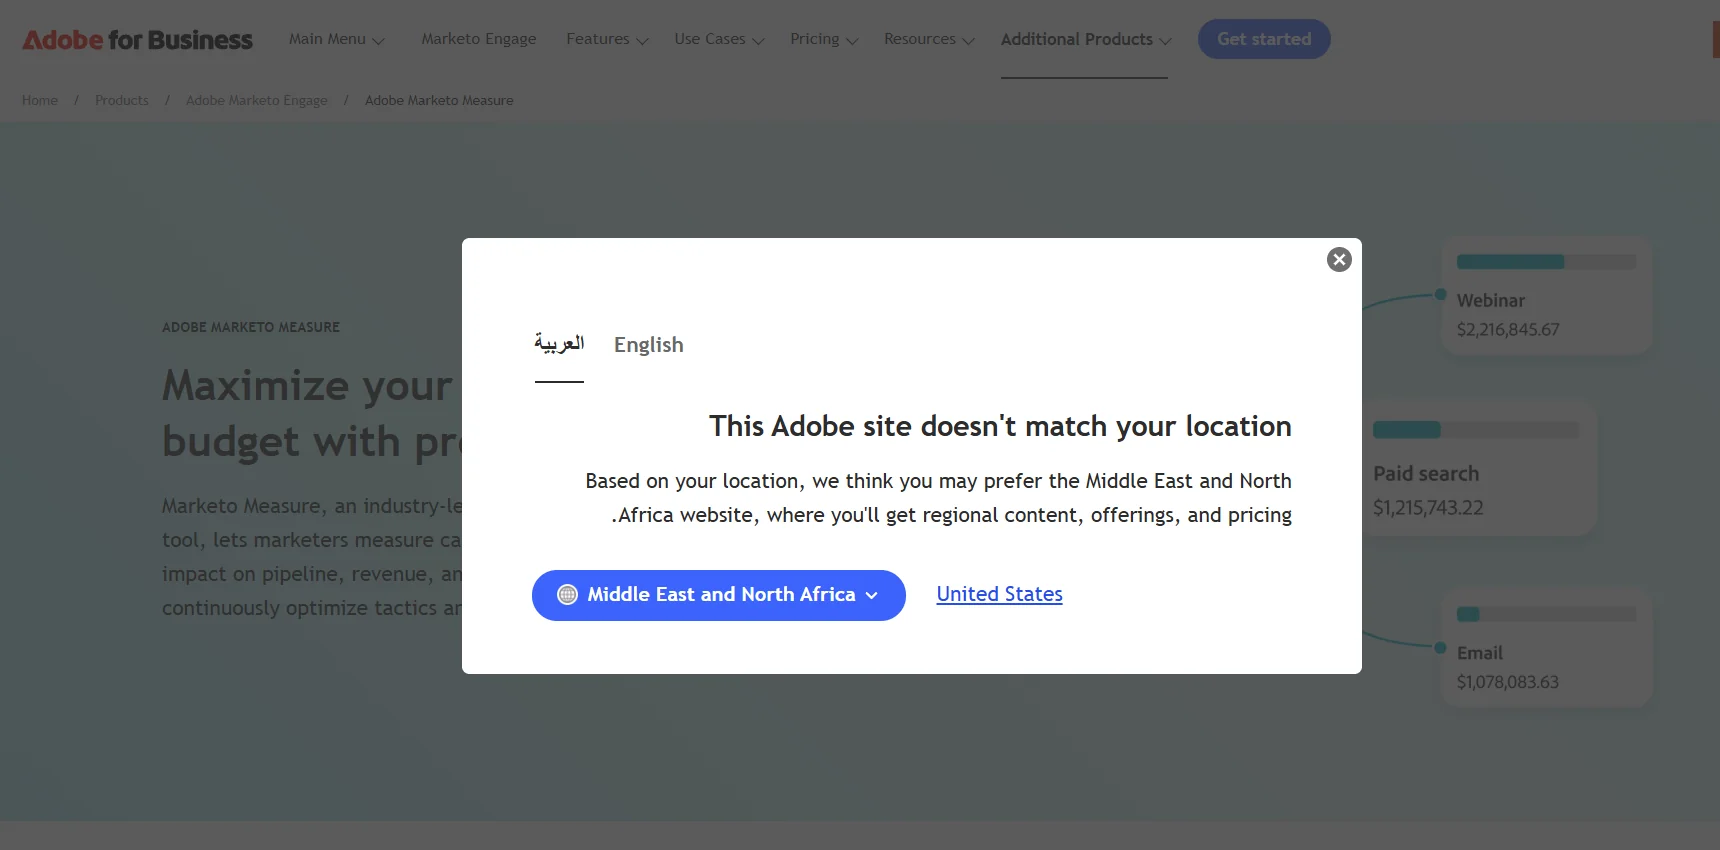Viewport: 1720px width, 850px height.
Task: Close the location mismatch dialog
Action: tap(1339, 260)
